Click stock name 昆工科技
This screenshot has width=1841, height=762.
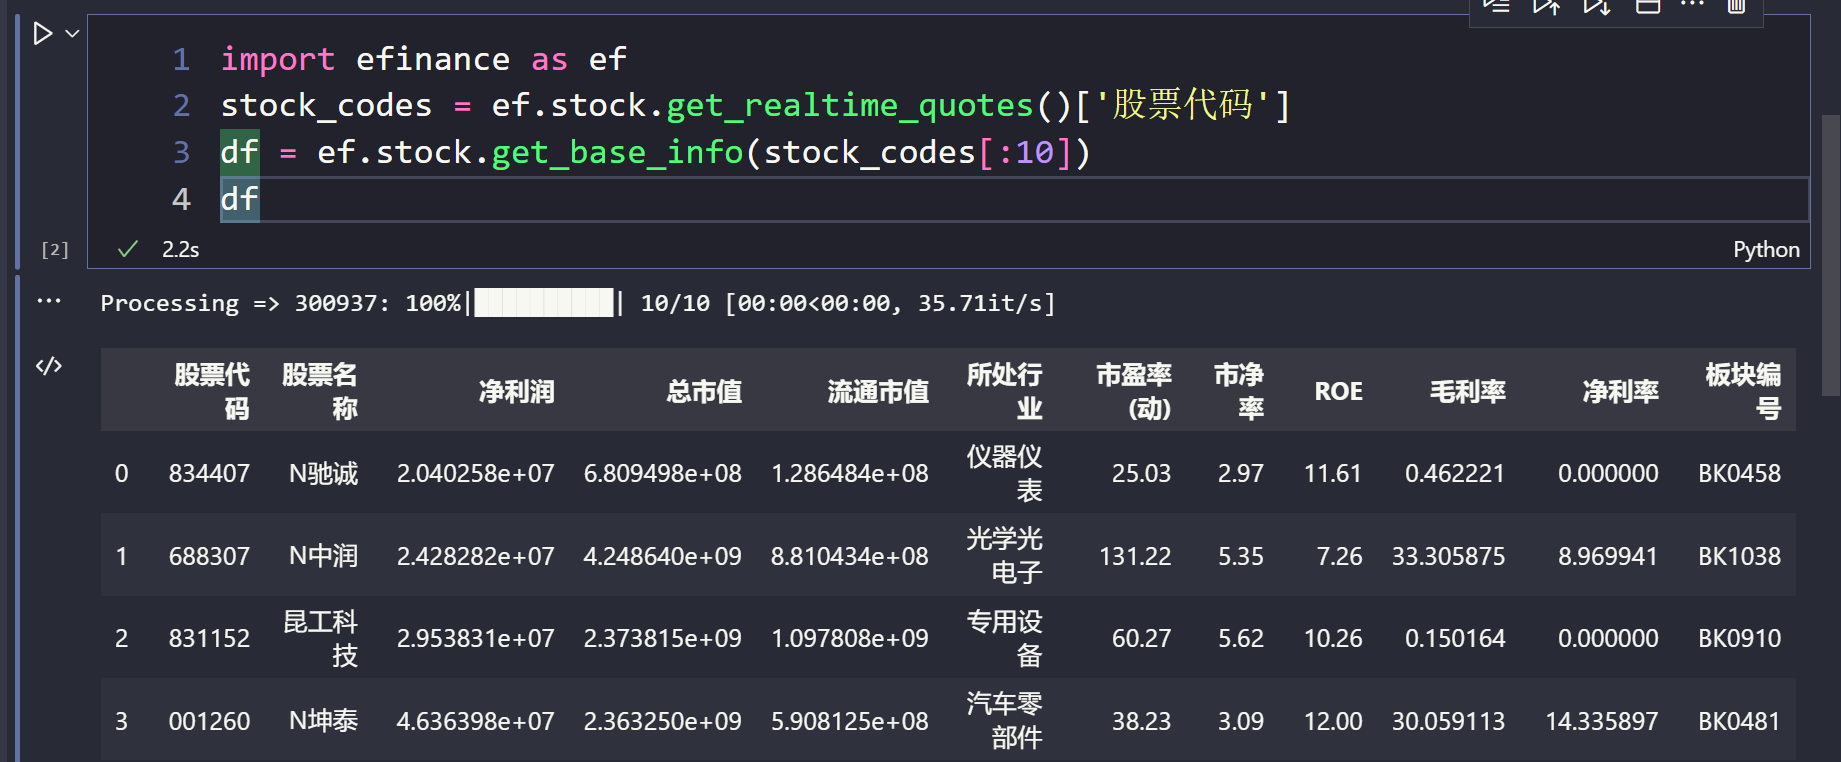click(320, 639)
